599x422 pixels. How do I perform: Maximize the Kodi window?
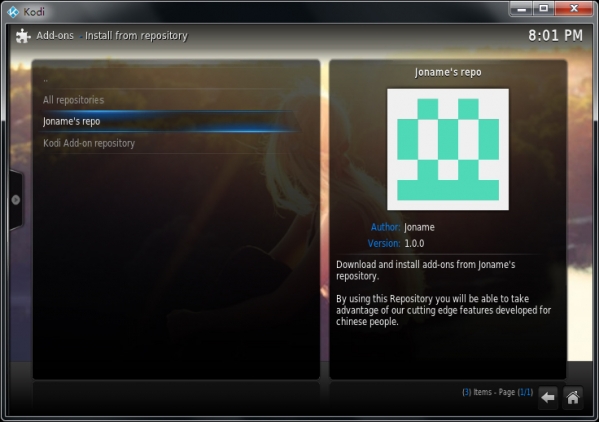(x=544, y=8)
